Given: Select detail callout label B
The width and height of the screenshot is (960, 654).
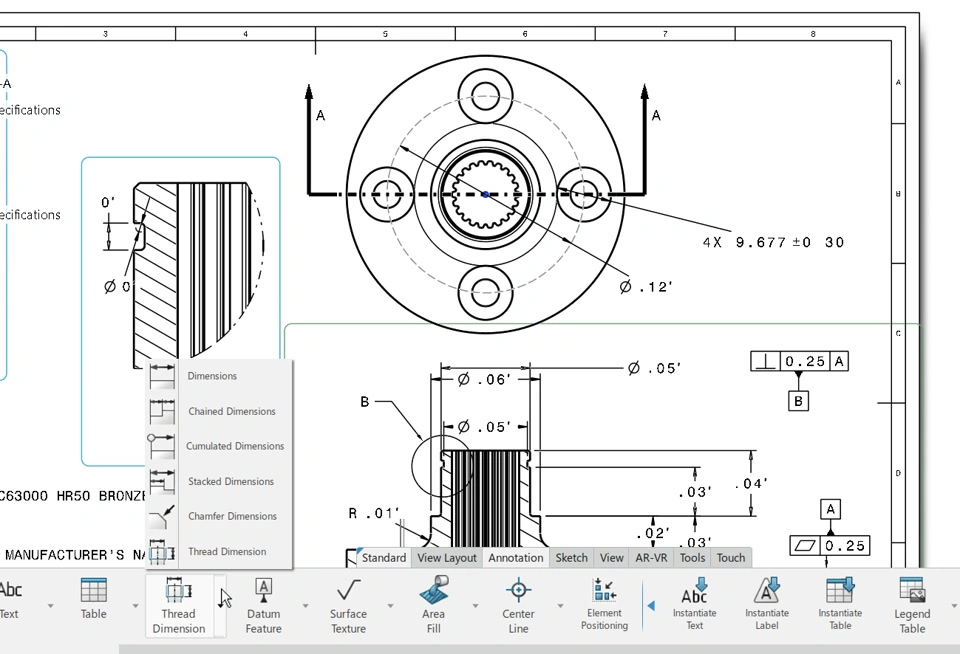Looking at the screenshot, I should pos(364,402).
